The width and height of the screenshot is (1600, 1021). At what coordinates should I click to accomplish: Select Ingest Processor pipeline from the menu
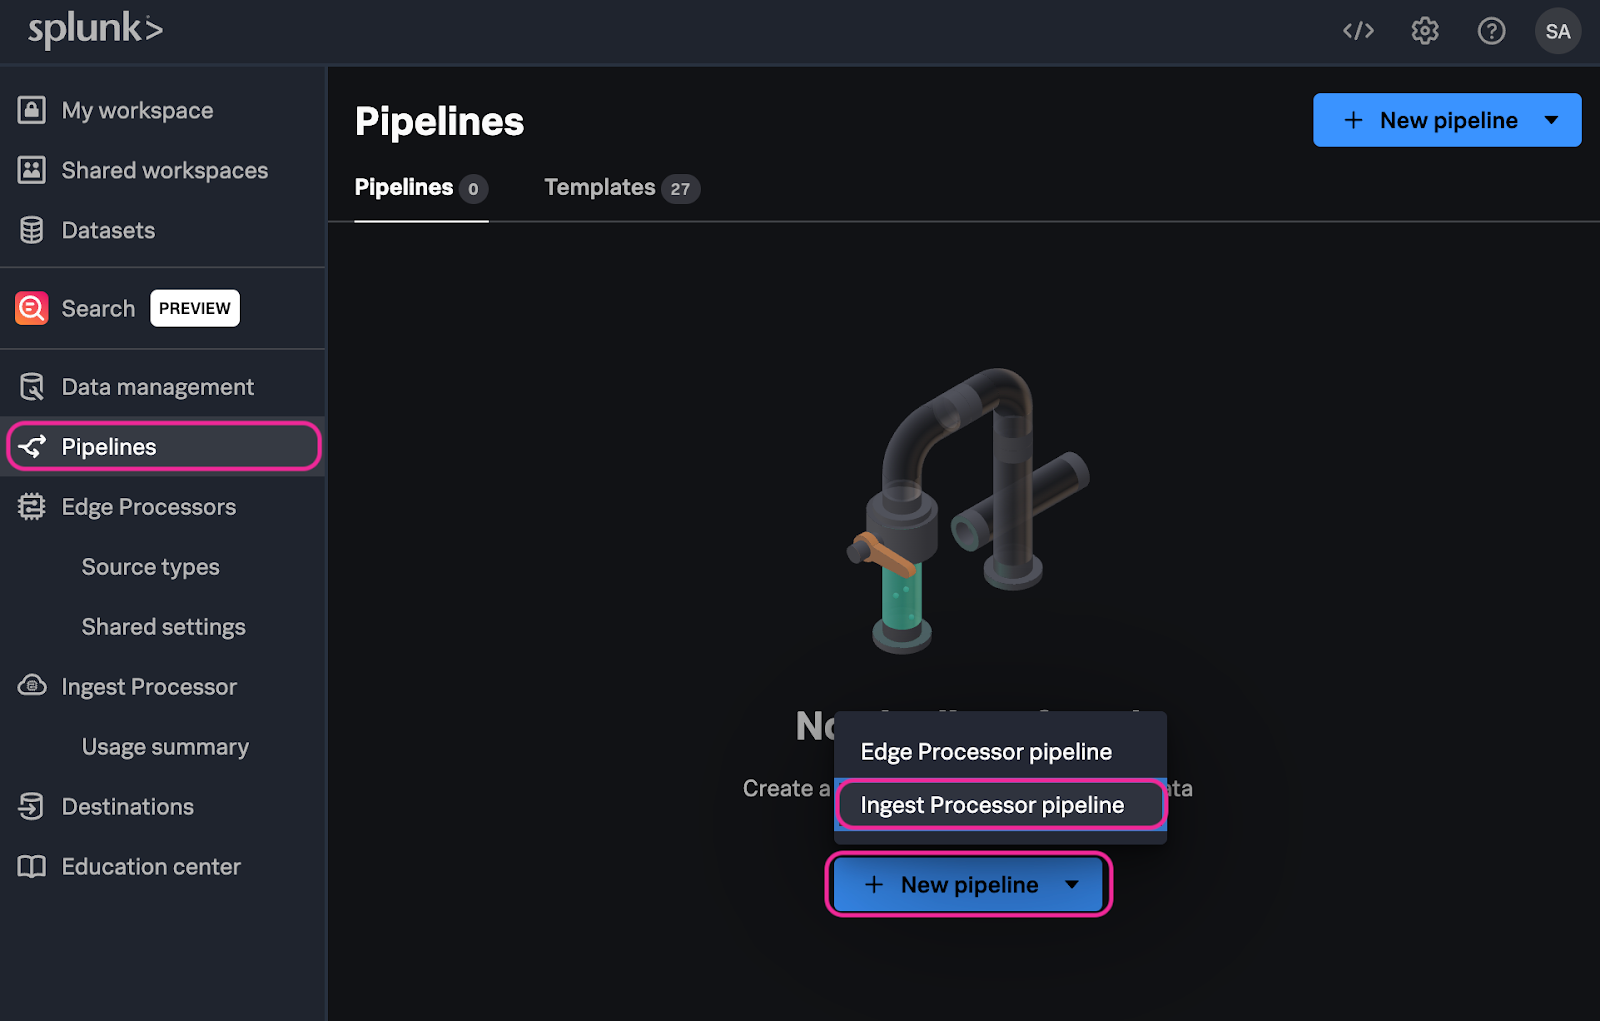click(993, 804)
